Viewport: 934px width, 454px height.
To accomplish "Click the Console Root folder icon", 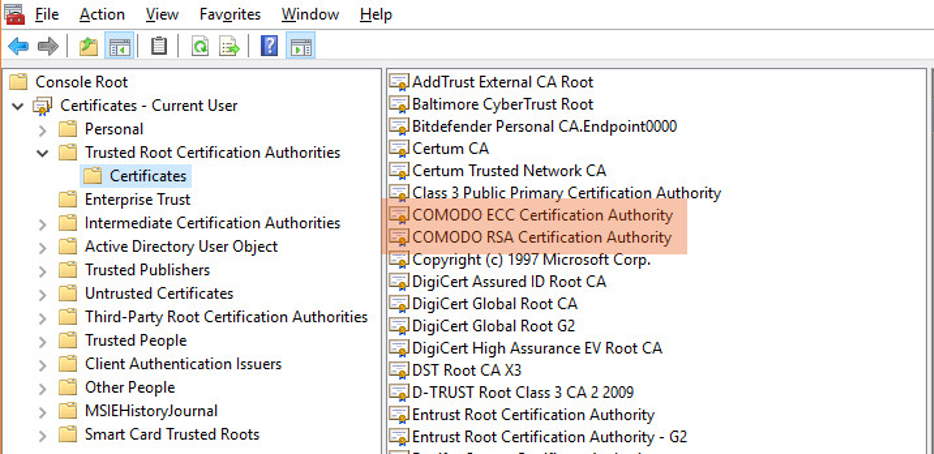I will (18, 82).
